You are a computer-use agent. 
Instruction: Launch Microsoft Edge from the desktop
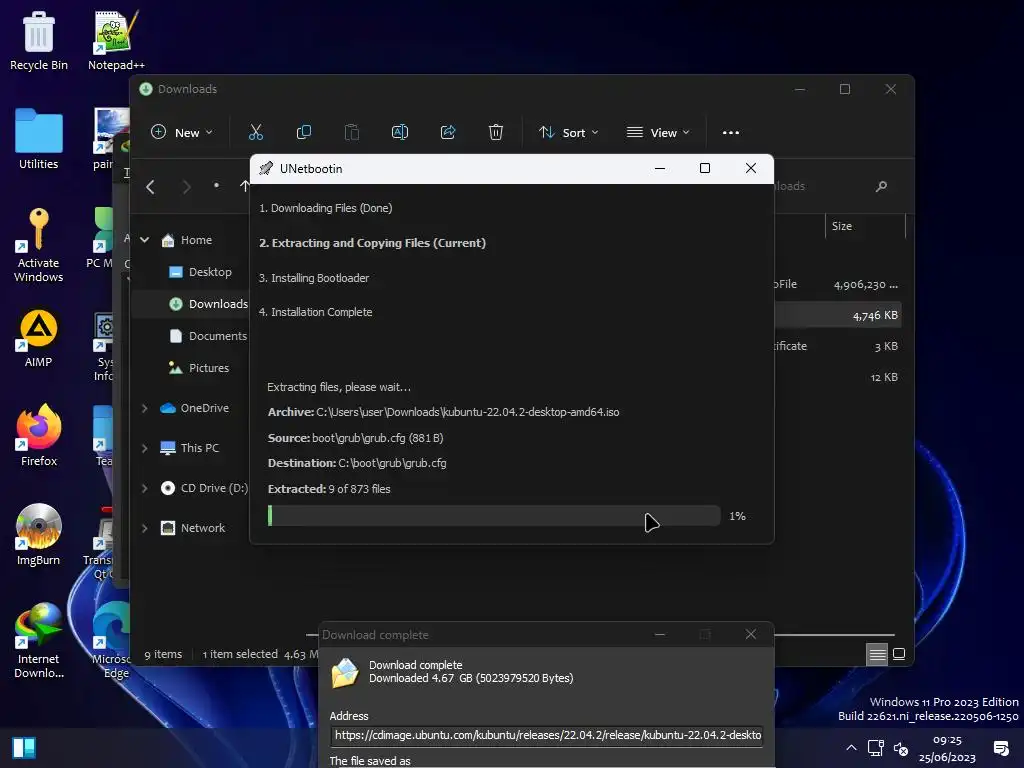(112, 641)
